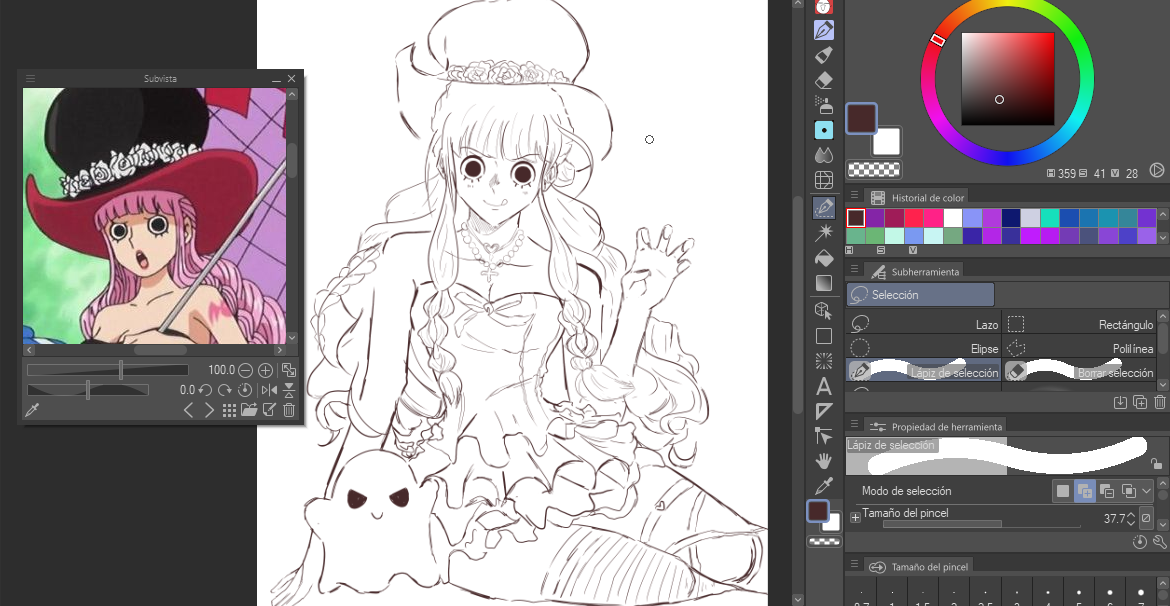
Task: Open Subherramienta panel menu
Action: point(854,271)
